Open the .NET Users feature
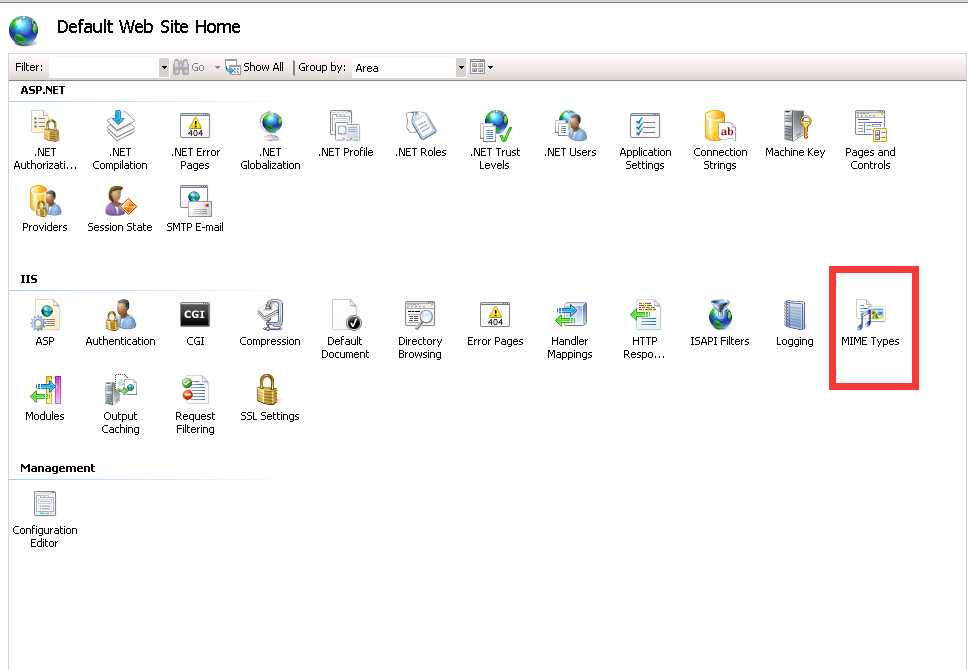The height and width of the screenshot is (670, 968). 570,134
